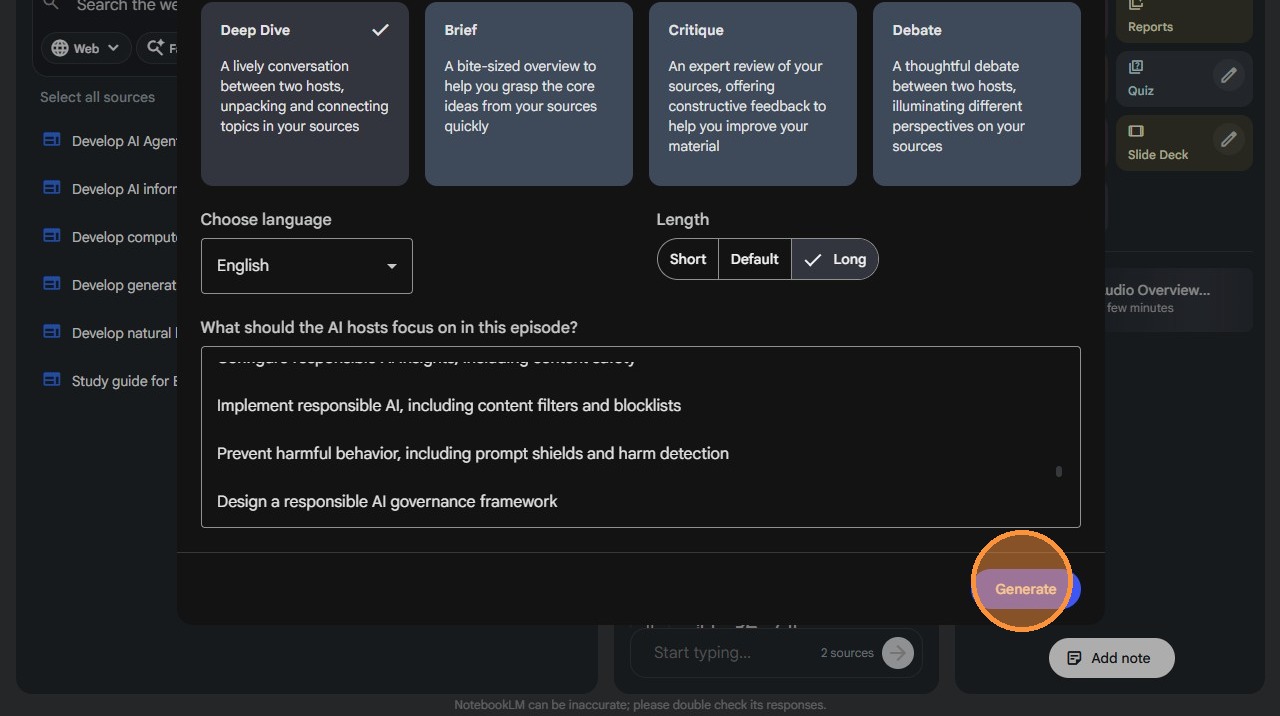The width and height of the screenshot is (1280, 716).
Task: Select the Long length option
Action: tap(836, 259)
